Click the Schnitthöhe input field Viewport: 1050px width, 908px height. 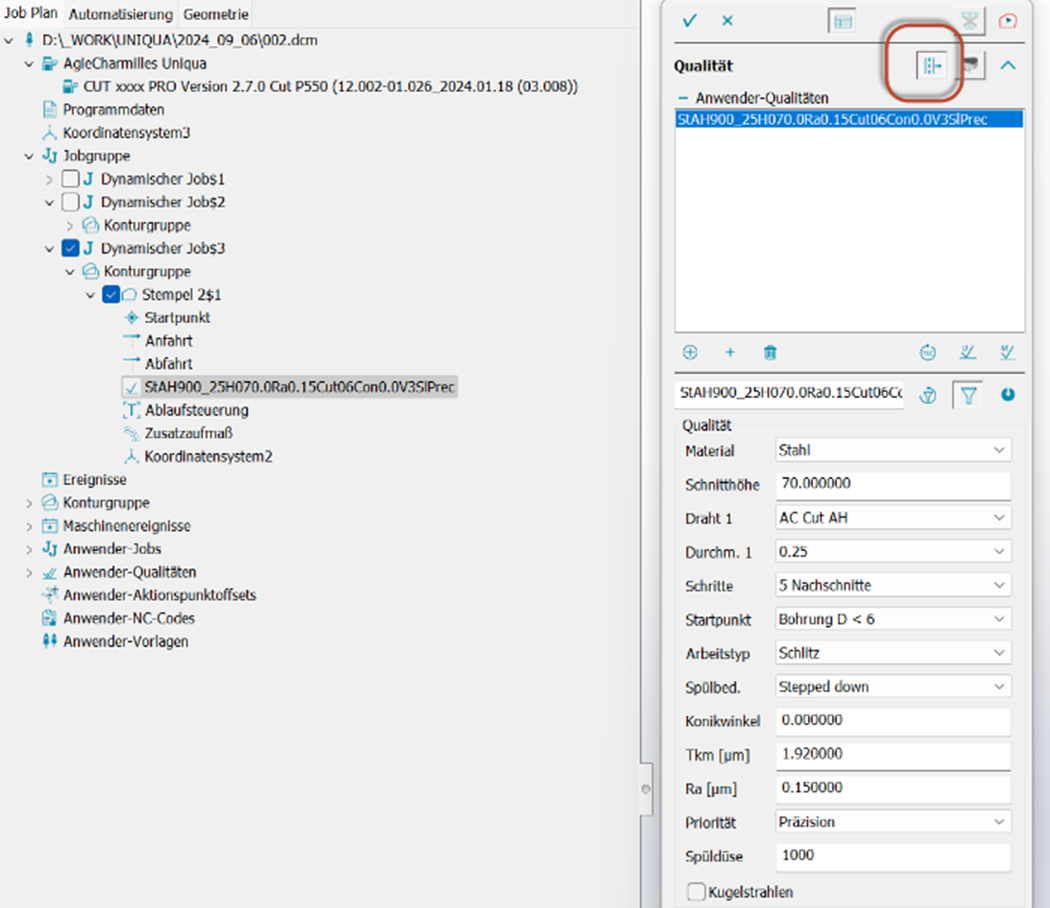pyautogui.click(x=893, y=484)
